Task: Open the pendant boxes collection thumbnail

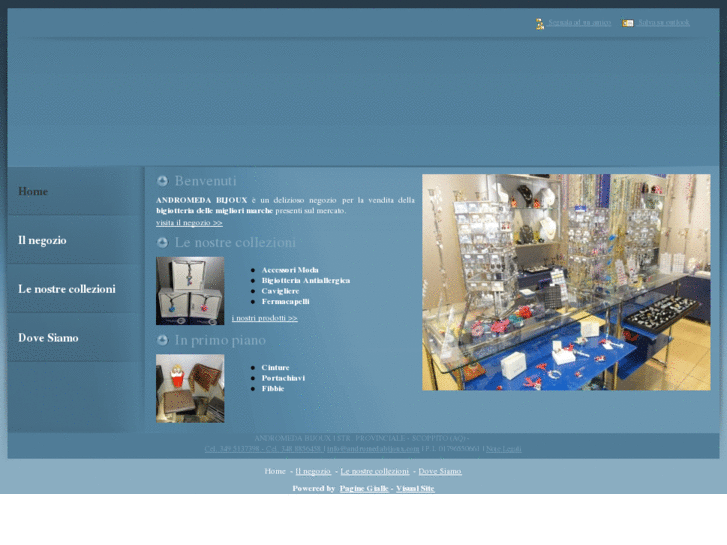Action: (x=190, y=291)
